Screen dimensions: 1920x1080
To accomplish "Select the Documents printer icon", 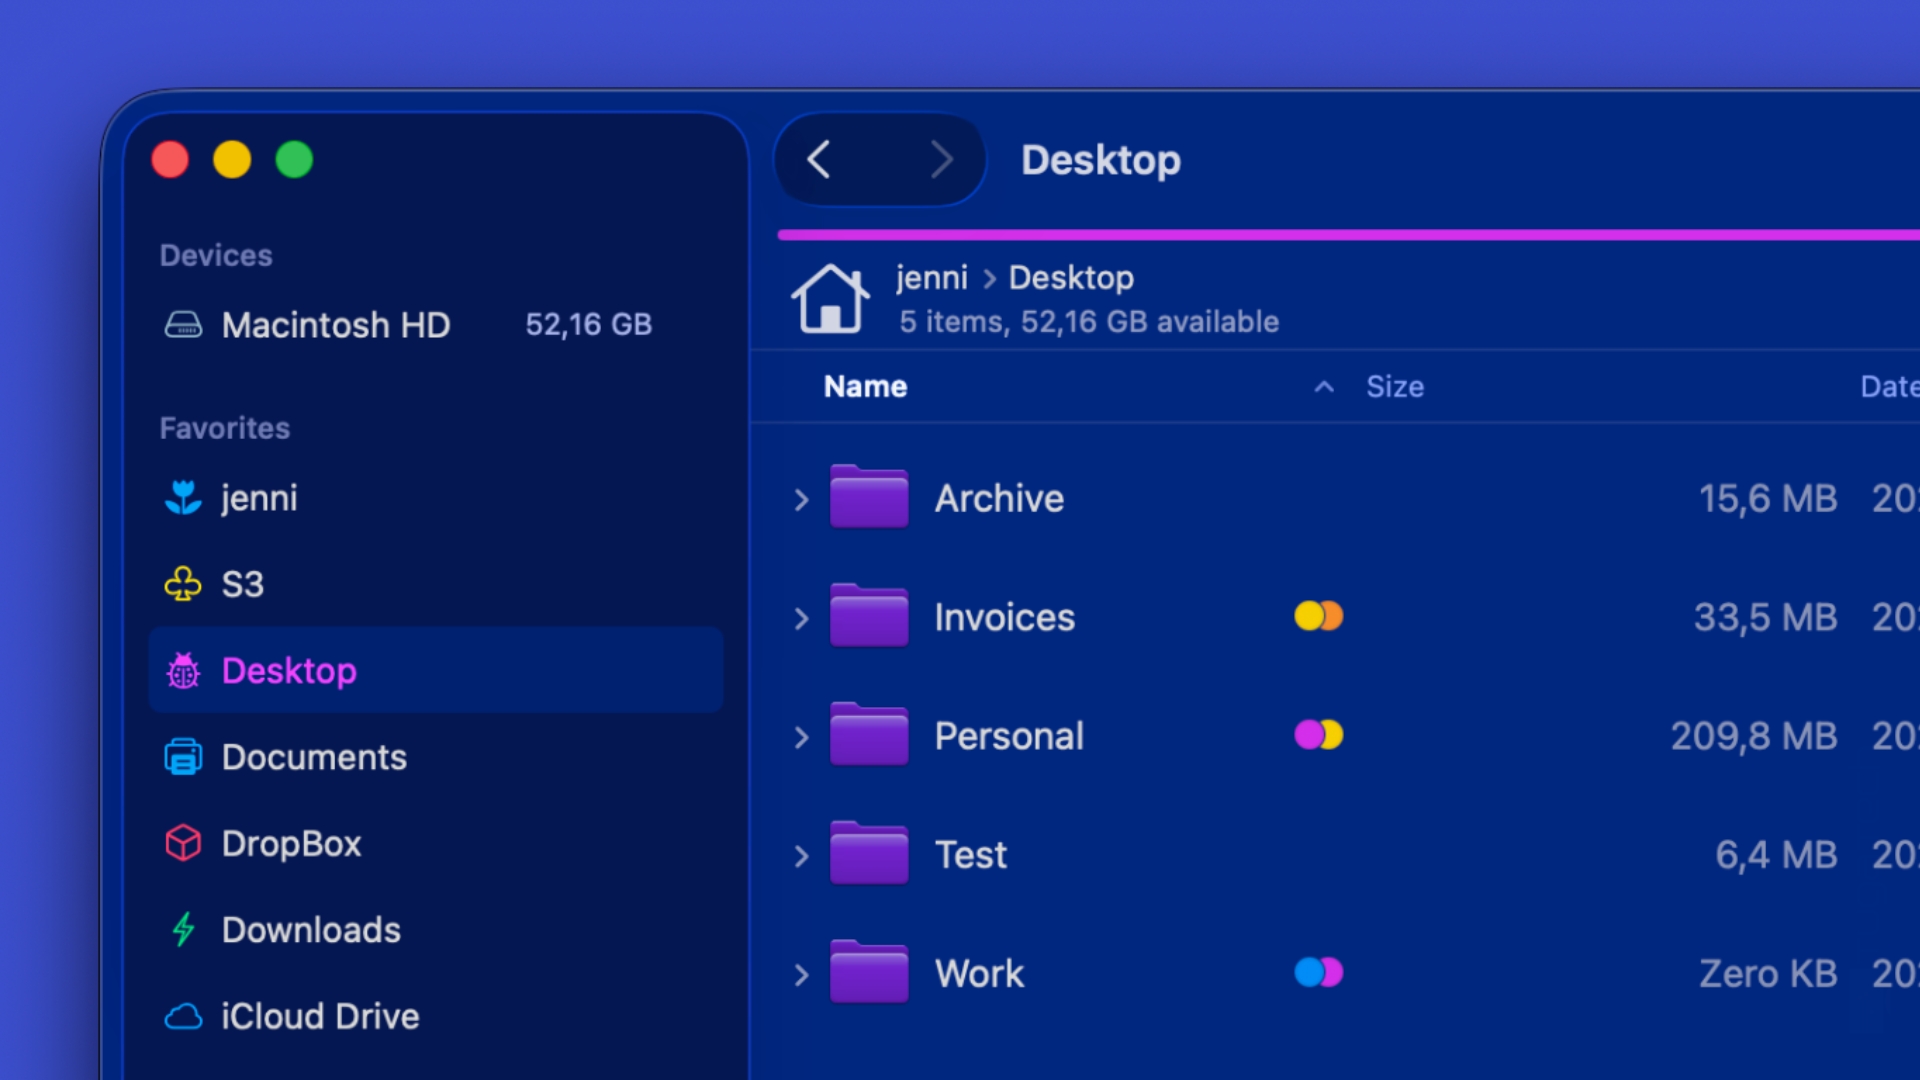I will [183, 757].
